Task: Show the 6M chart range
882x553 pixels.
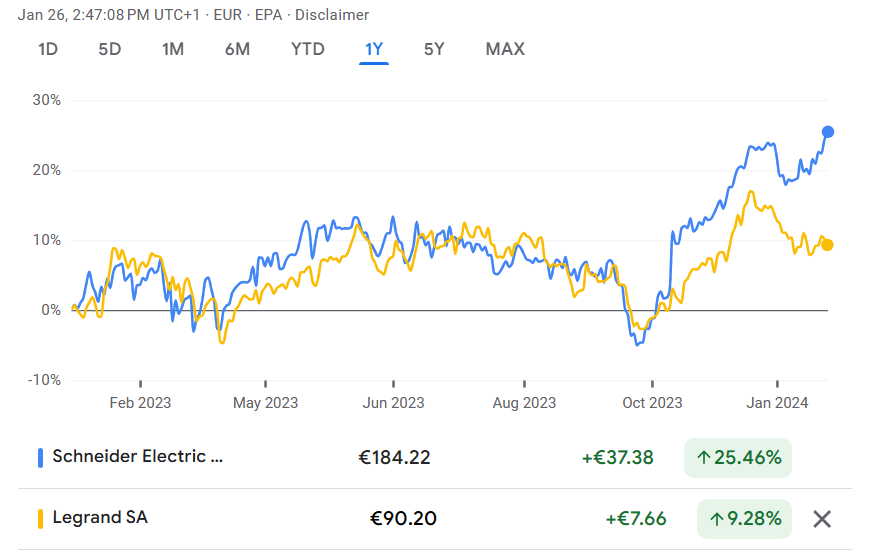Action: click(x=237, y=50)
